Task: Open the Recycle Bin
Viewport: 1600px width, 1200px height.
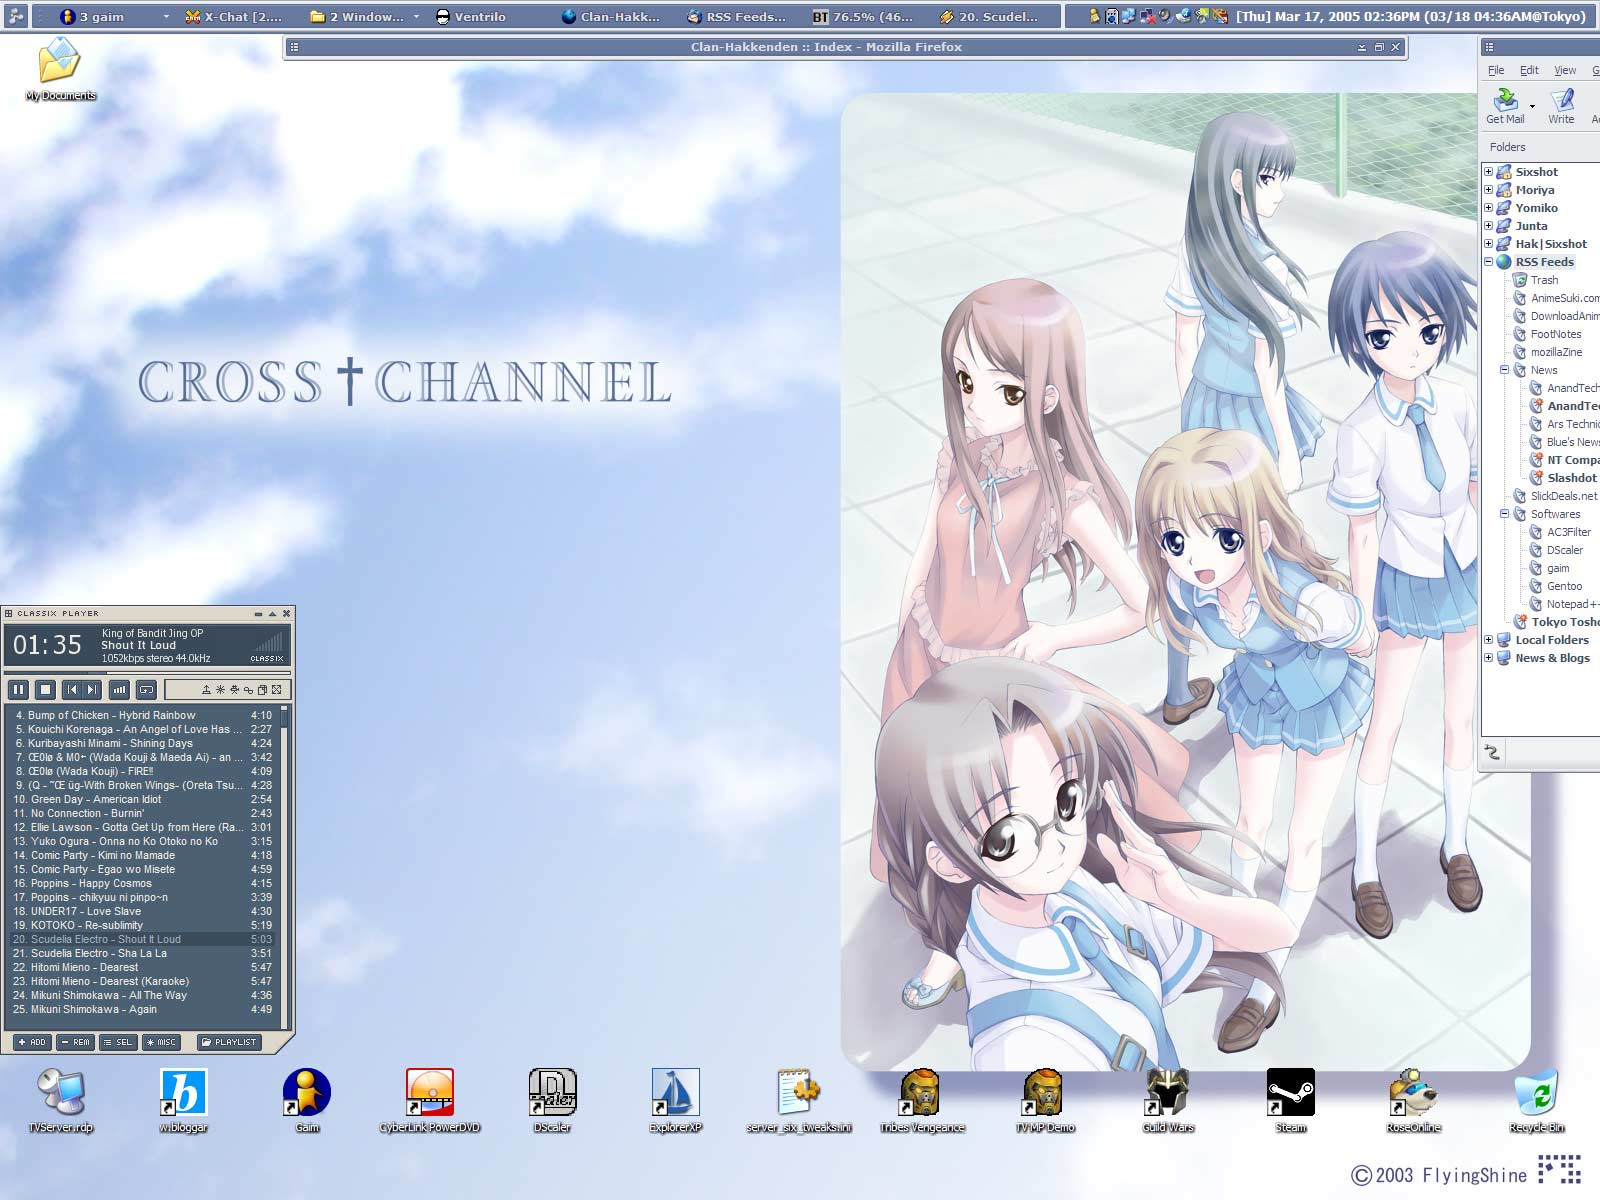Action: pyautogui.click(x=1537, y=1101)
